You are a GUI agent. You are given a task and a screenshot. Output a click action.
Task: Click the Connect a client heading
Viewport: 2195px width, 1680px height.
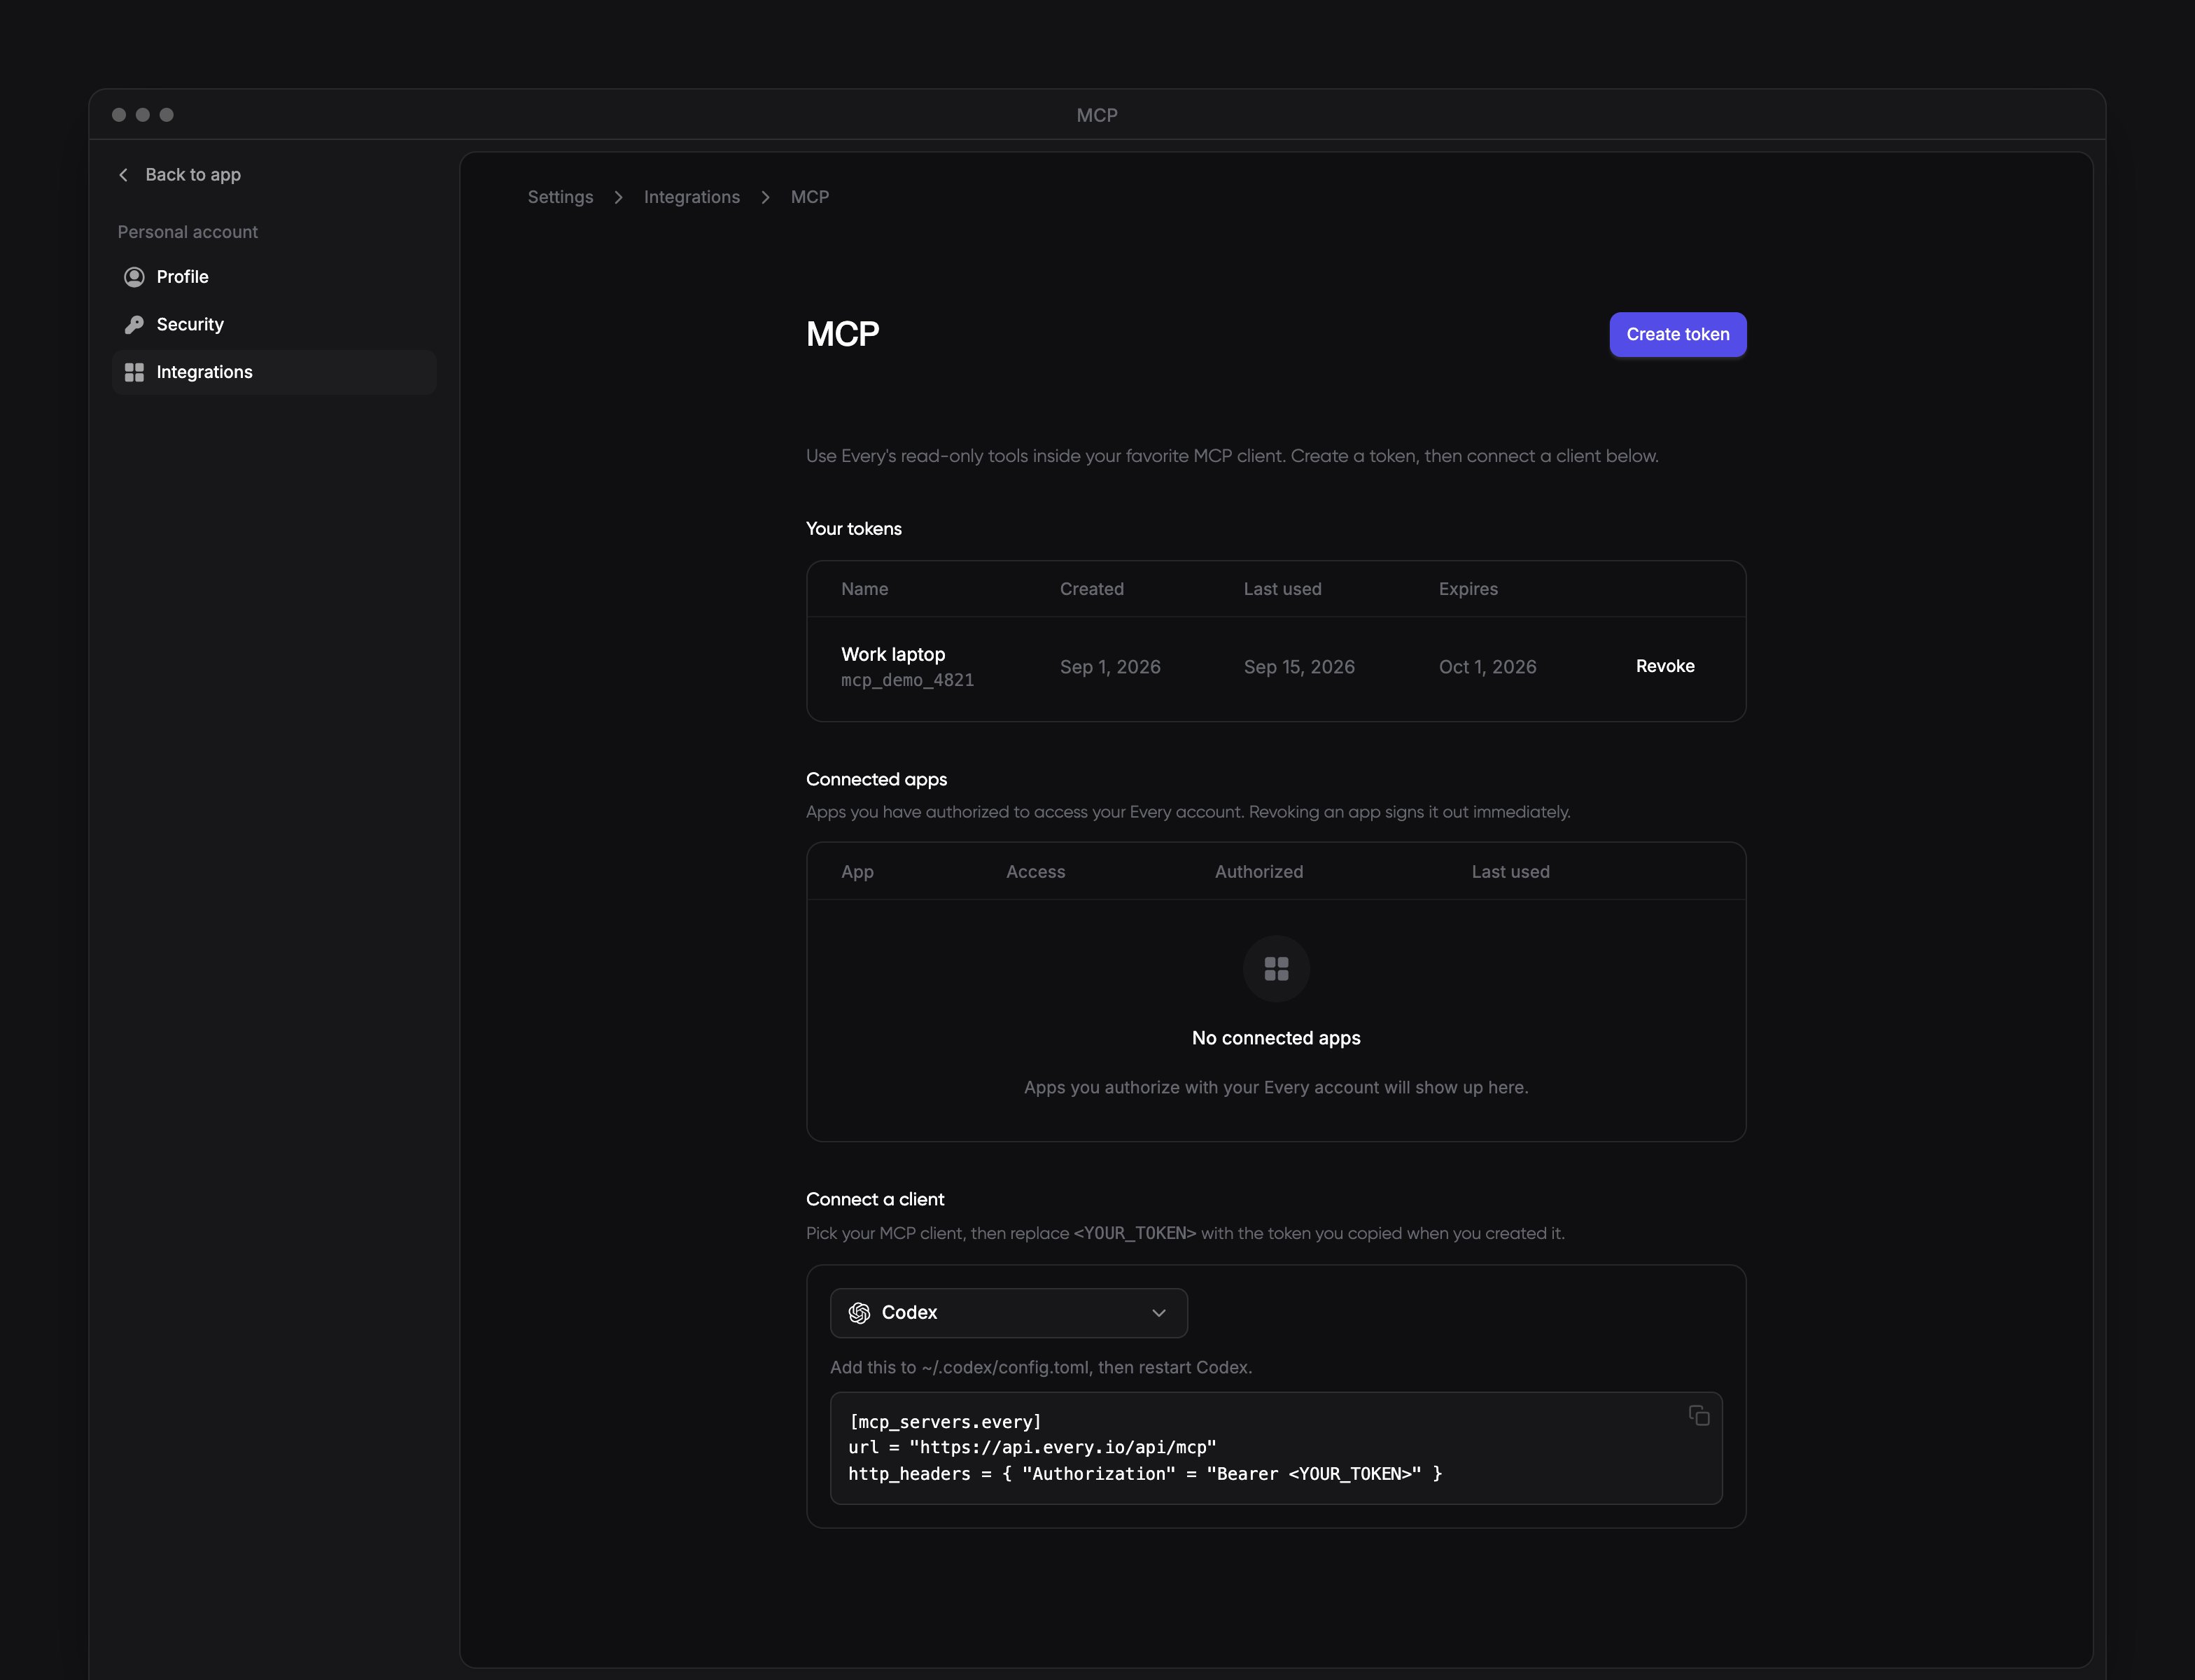[x=874, y=1199]
